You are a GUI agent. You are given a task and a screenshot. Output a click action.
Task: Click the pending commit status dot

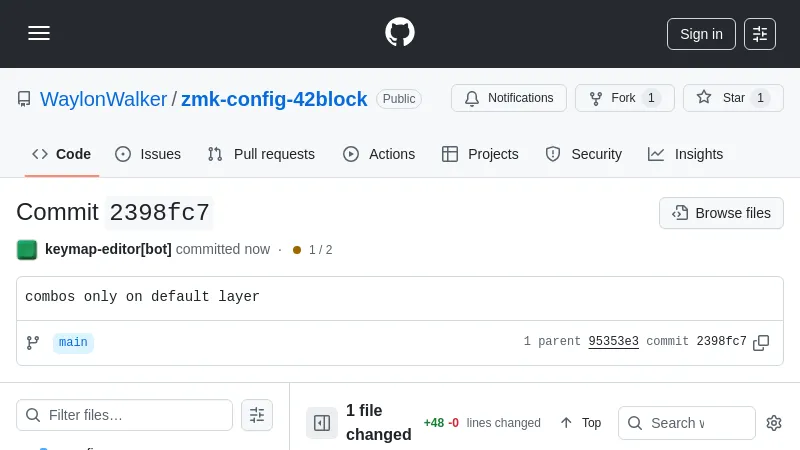pyautogui.click(x=297, y=250)
